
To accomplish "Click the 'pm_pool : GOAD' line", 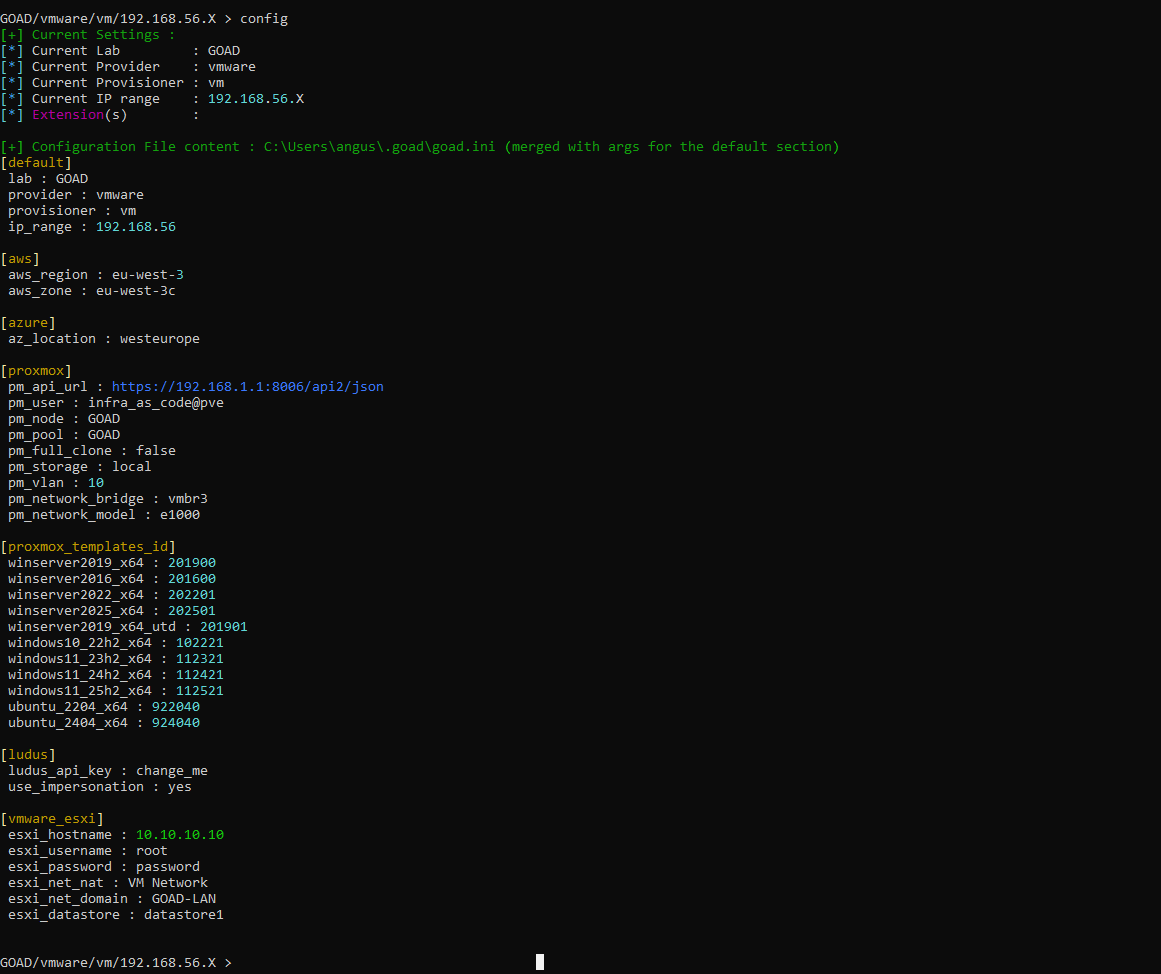I will click(64, 435).
